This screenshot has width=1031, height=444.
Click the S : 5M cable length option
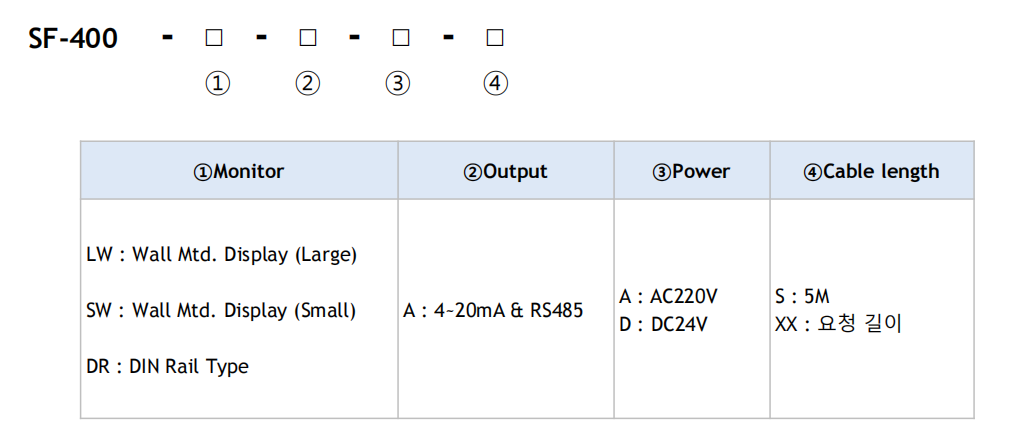[802, 297]
